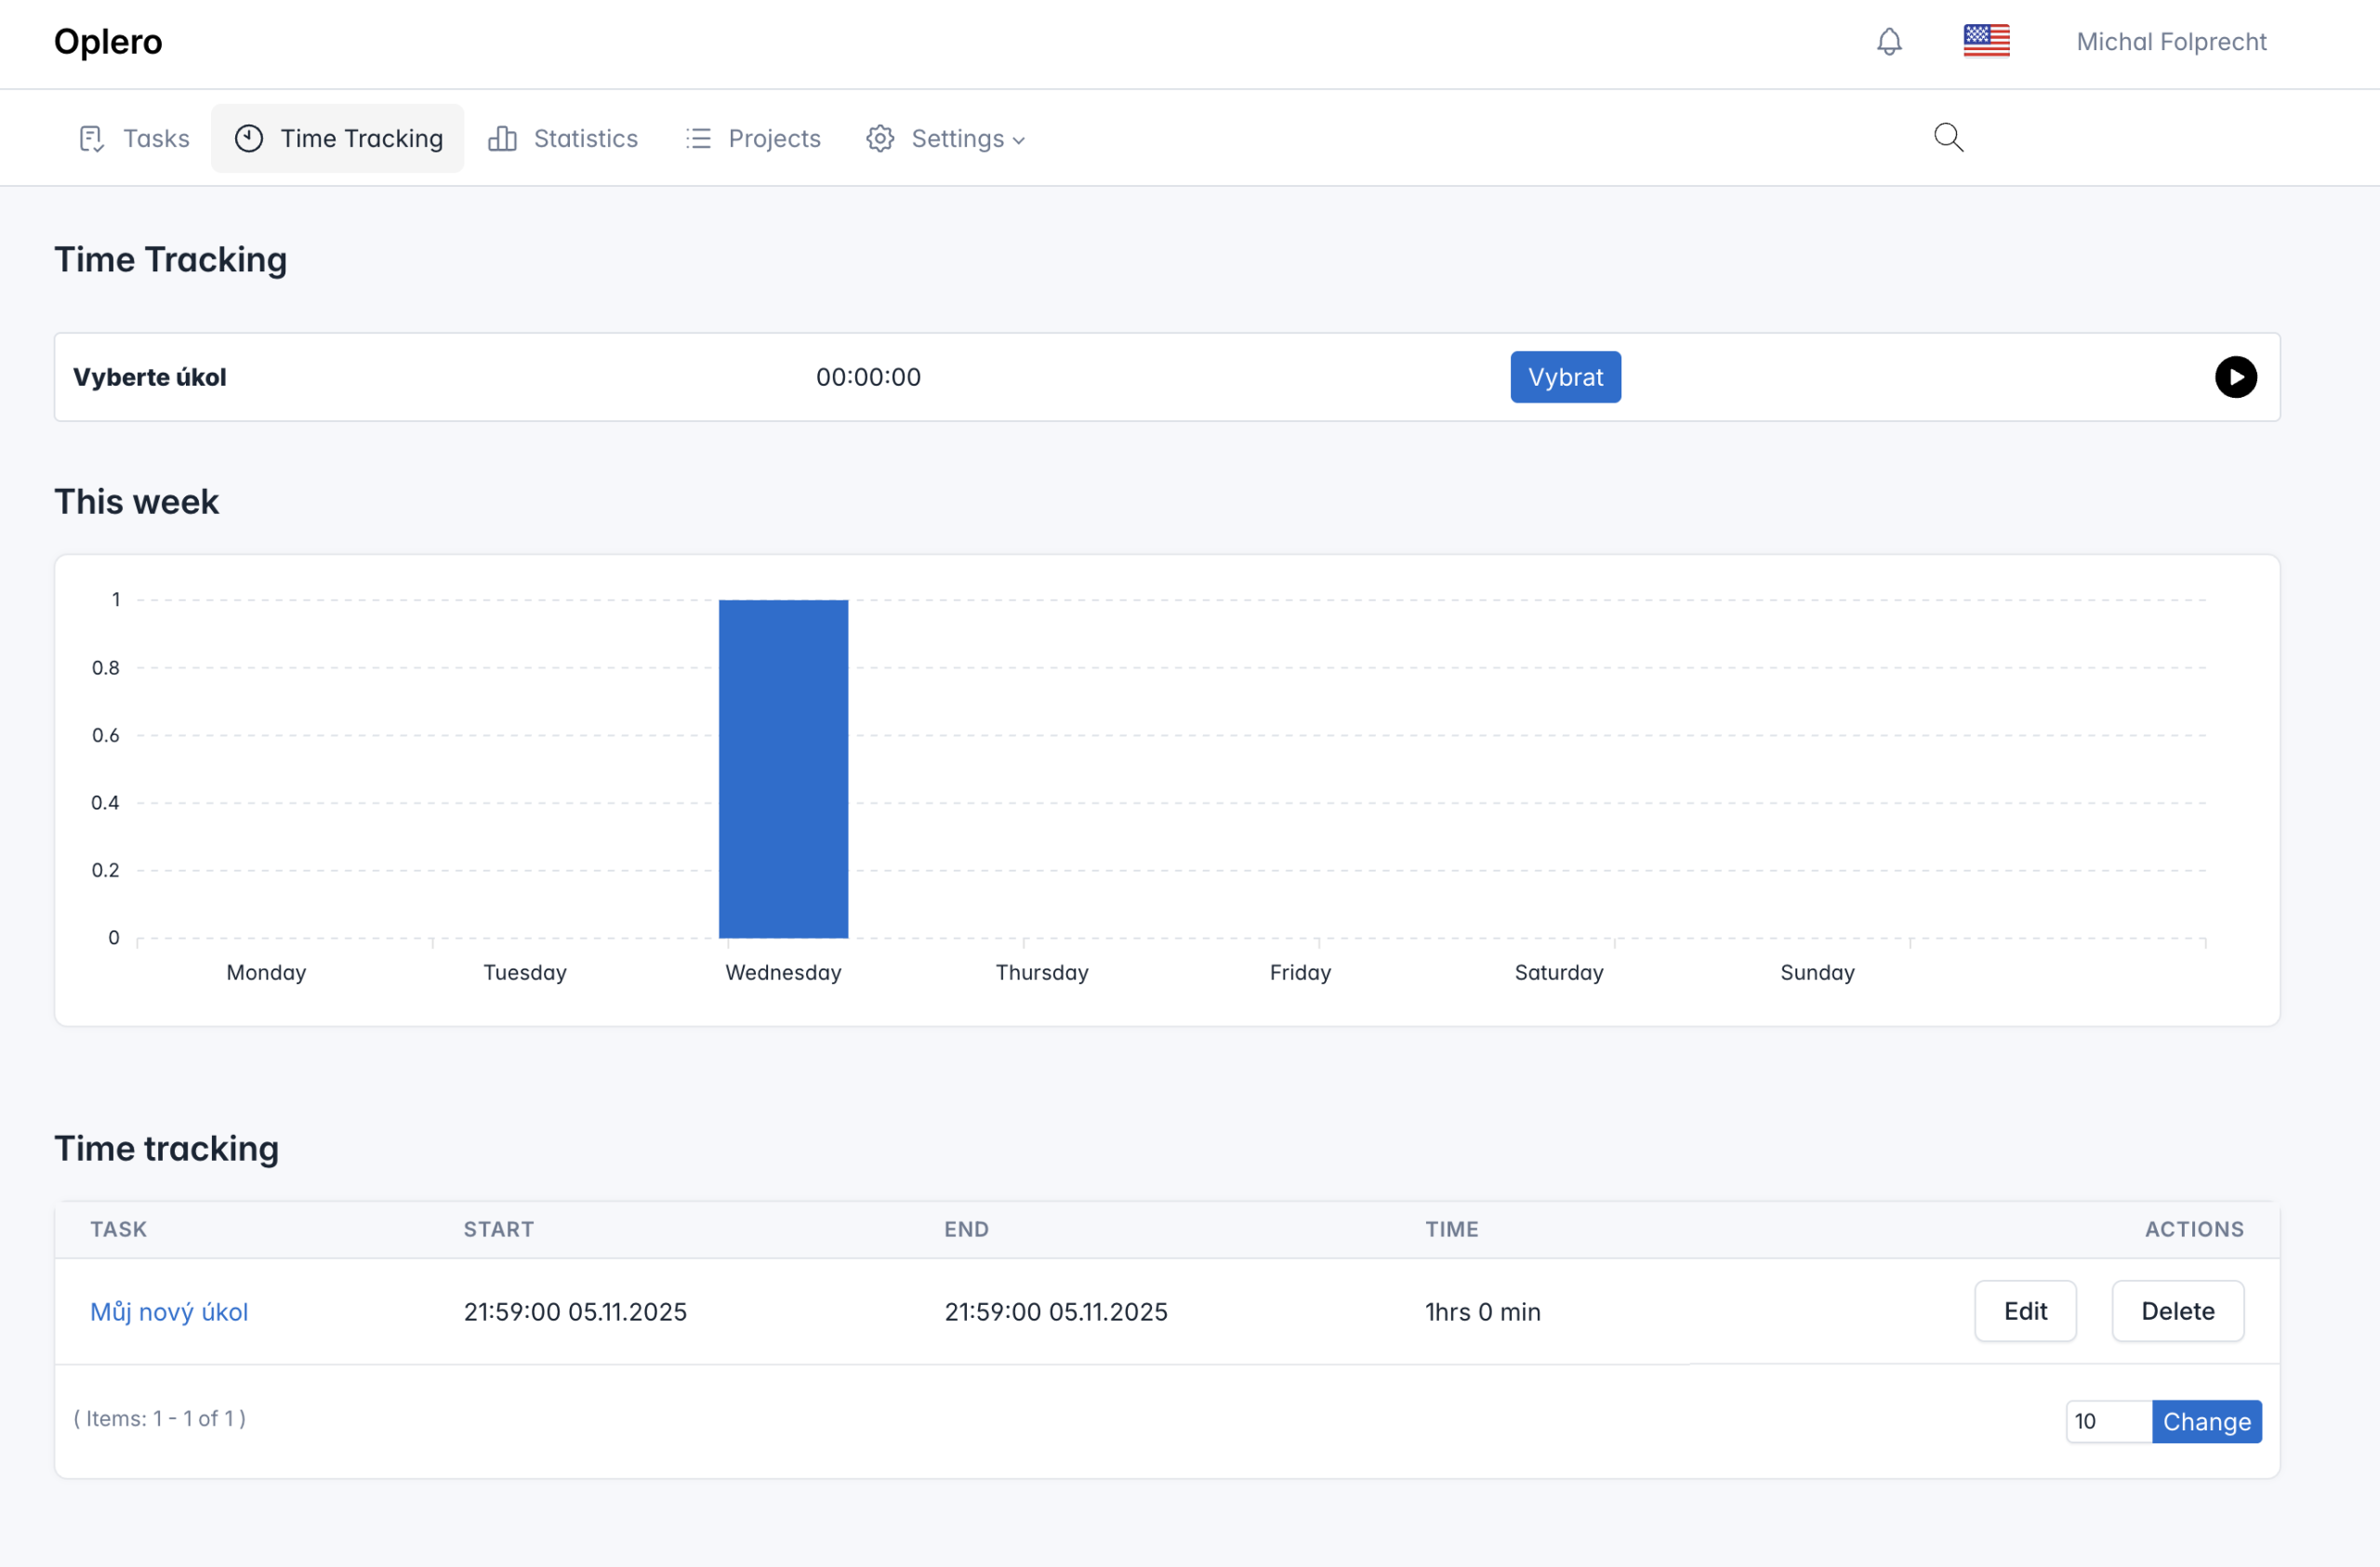This screenshot has width=2380, height=1567.
Task: Delete the Můj nový úkol time entry
Action: point(2177,1311)
